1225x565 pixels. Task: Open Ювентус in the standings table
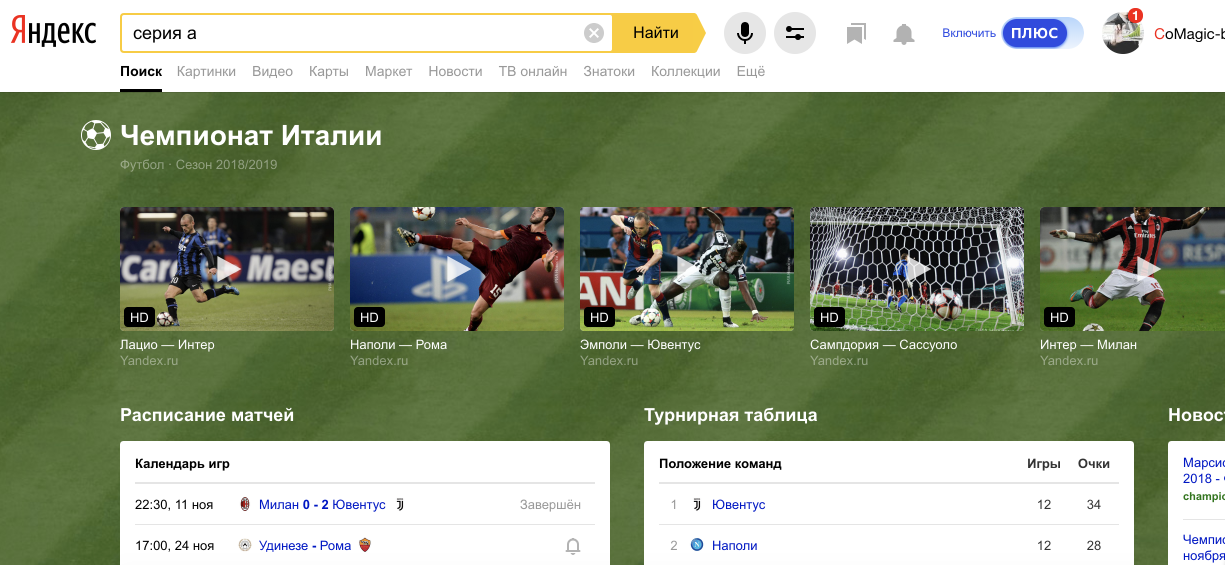[x=738, y=504]
